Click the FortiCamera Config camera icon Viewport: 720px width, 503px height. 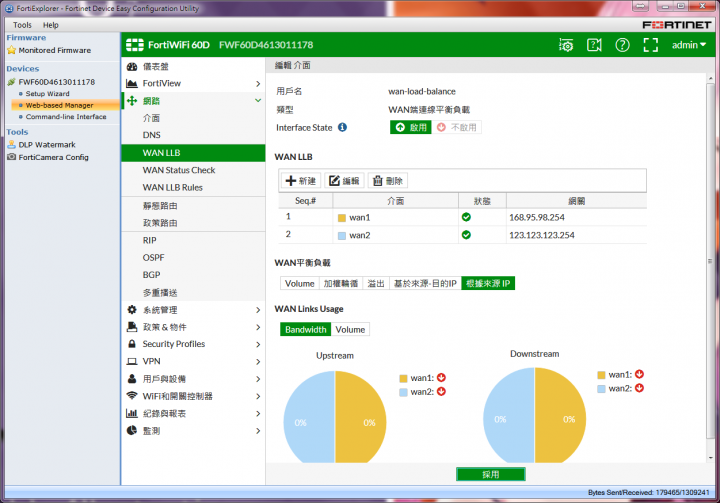(11, 157)
